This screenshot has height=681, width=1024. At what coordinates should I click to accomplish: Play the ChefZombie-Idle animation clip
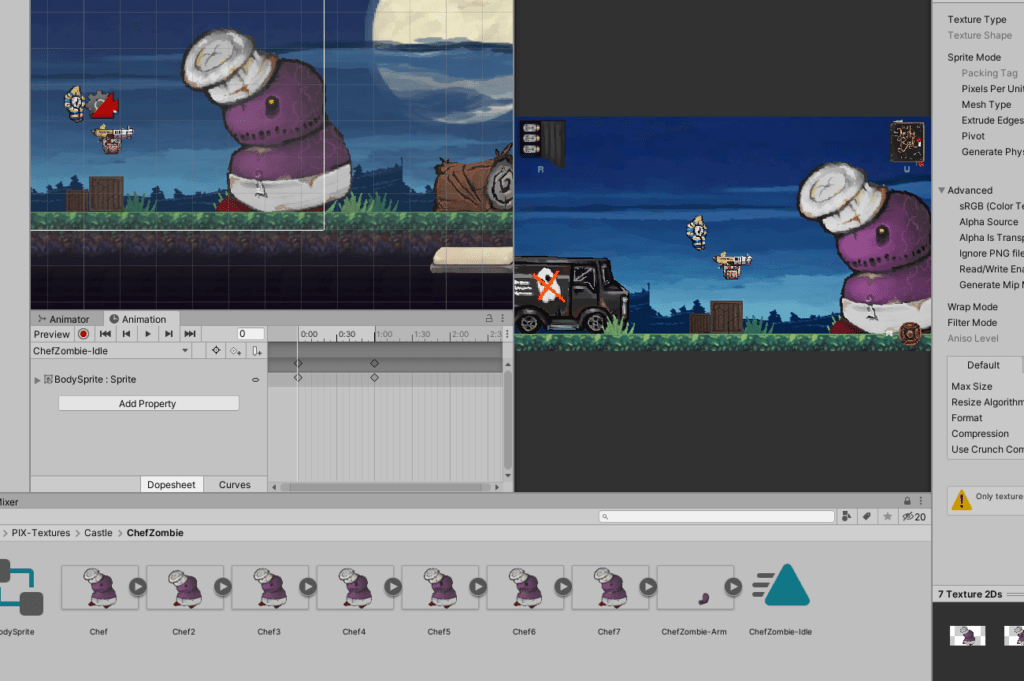click(148, 334)
